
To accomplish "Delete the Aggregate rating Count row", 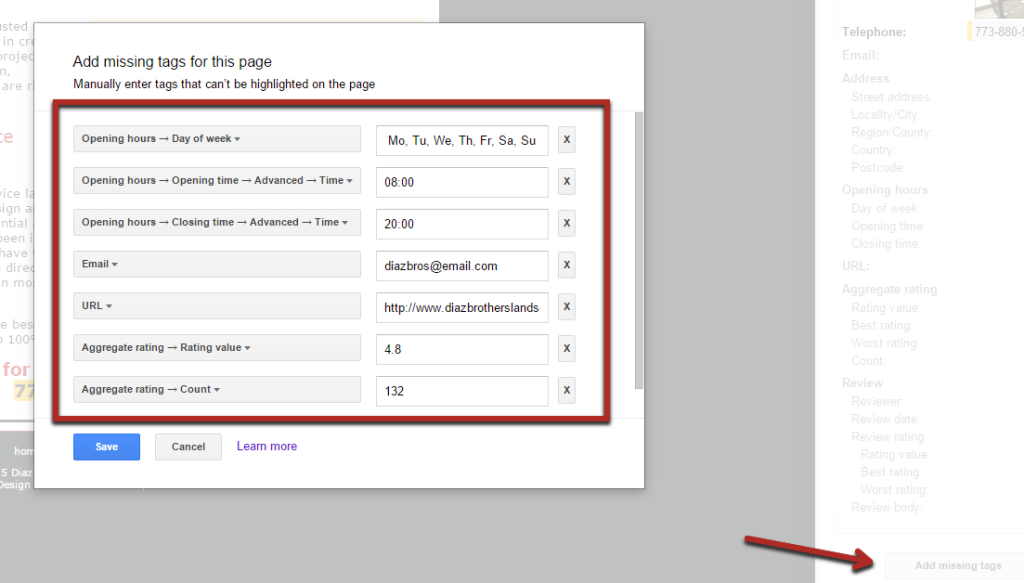I will pyautogui.click(x=566, y=390).
